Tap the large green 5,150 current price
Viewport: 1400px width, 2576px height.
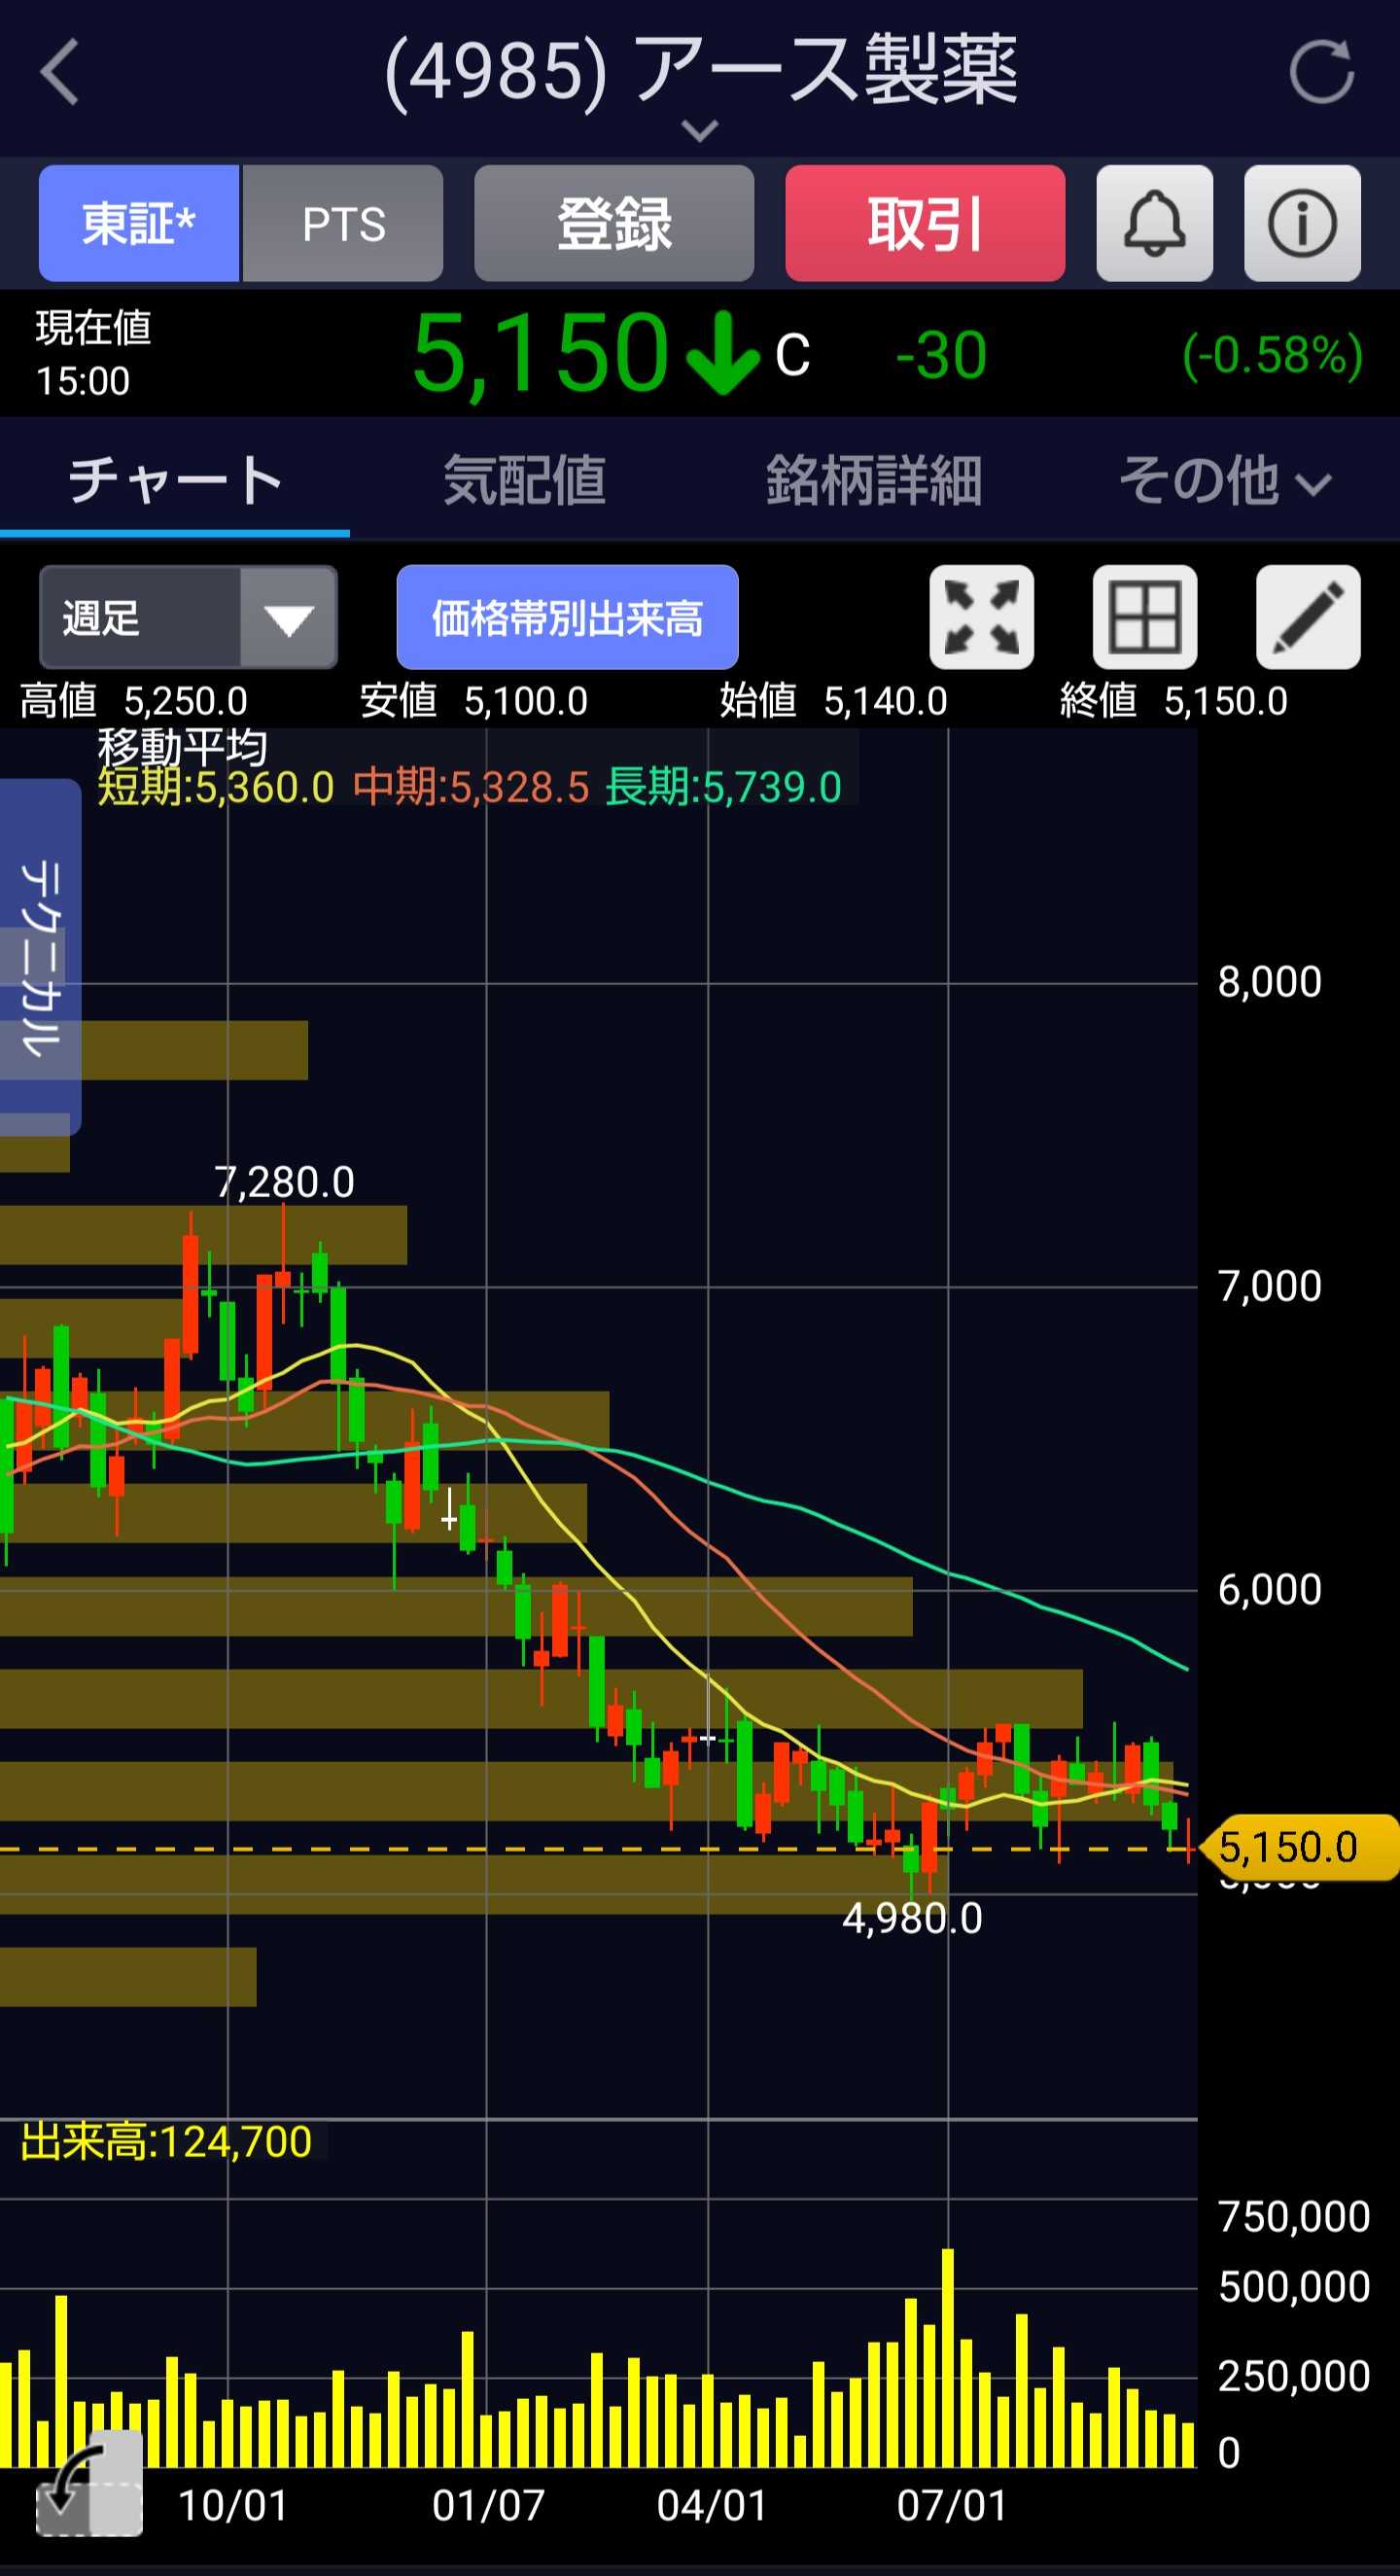(x=540, y=354)
